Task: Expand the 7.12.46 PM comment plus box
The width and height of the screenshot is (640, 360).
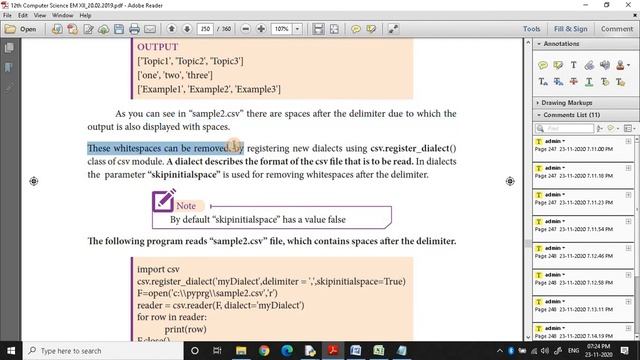Action: click(x=628, y=248)
